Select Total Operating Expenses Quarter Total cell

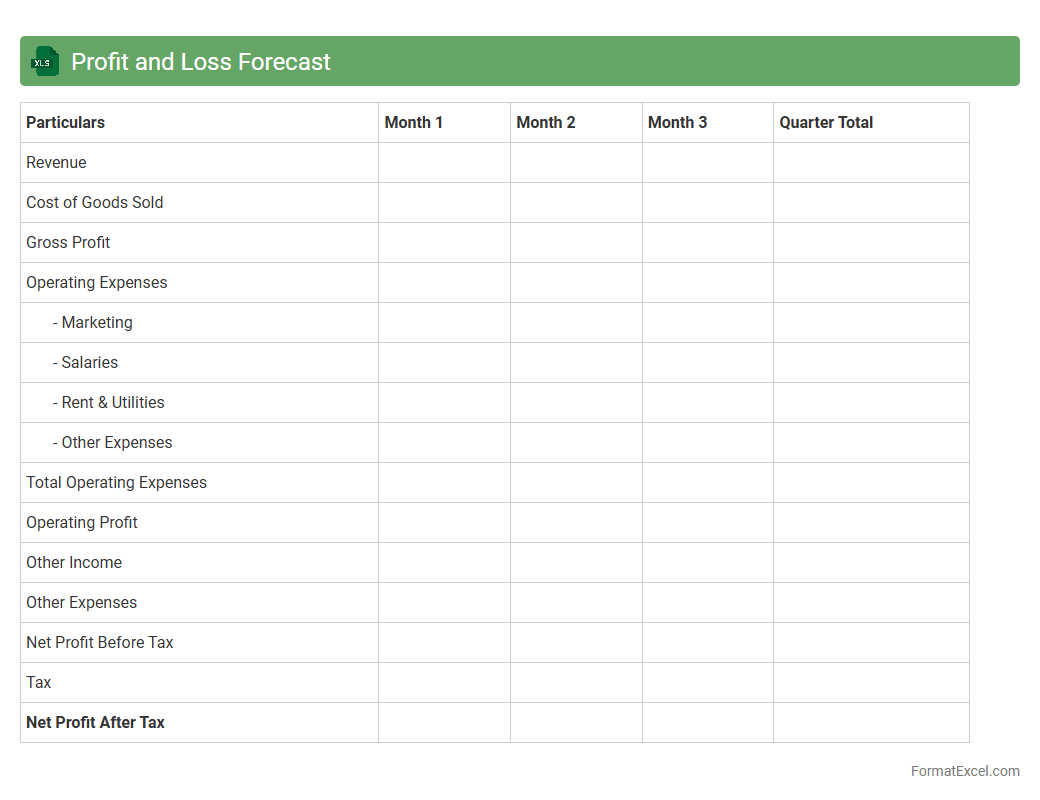click(x=871, y=482)
